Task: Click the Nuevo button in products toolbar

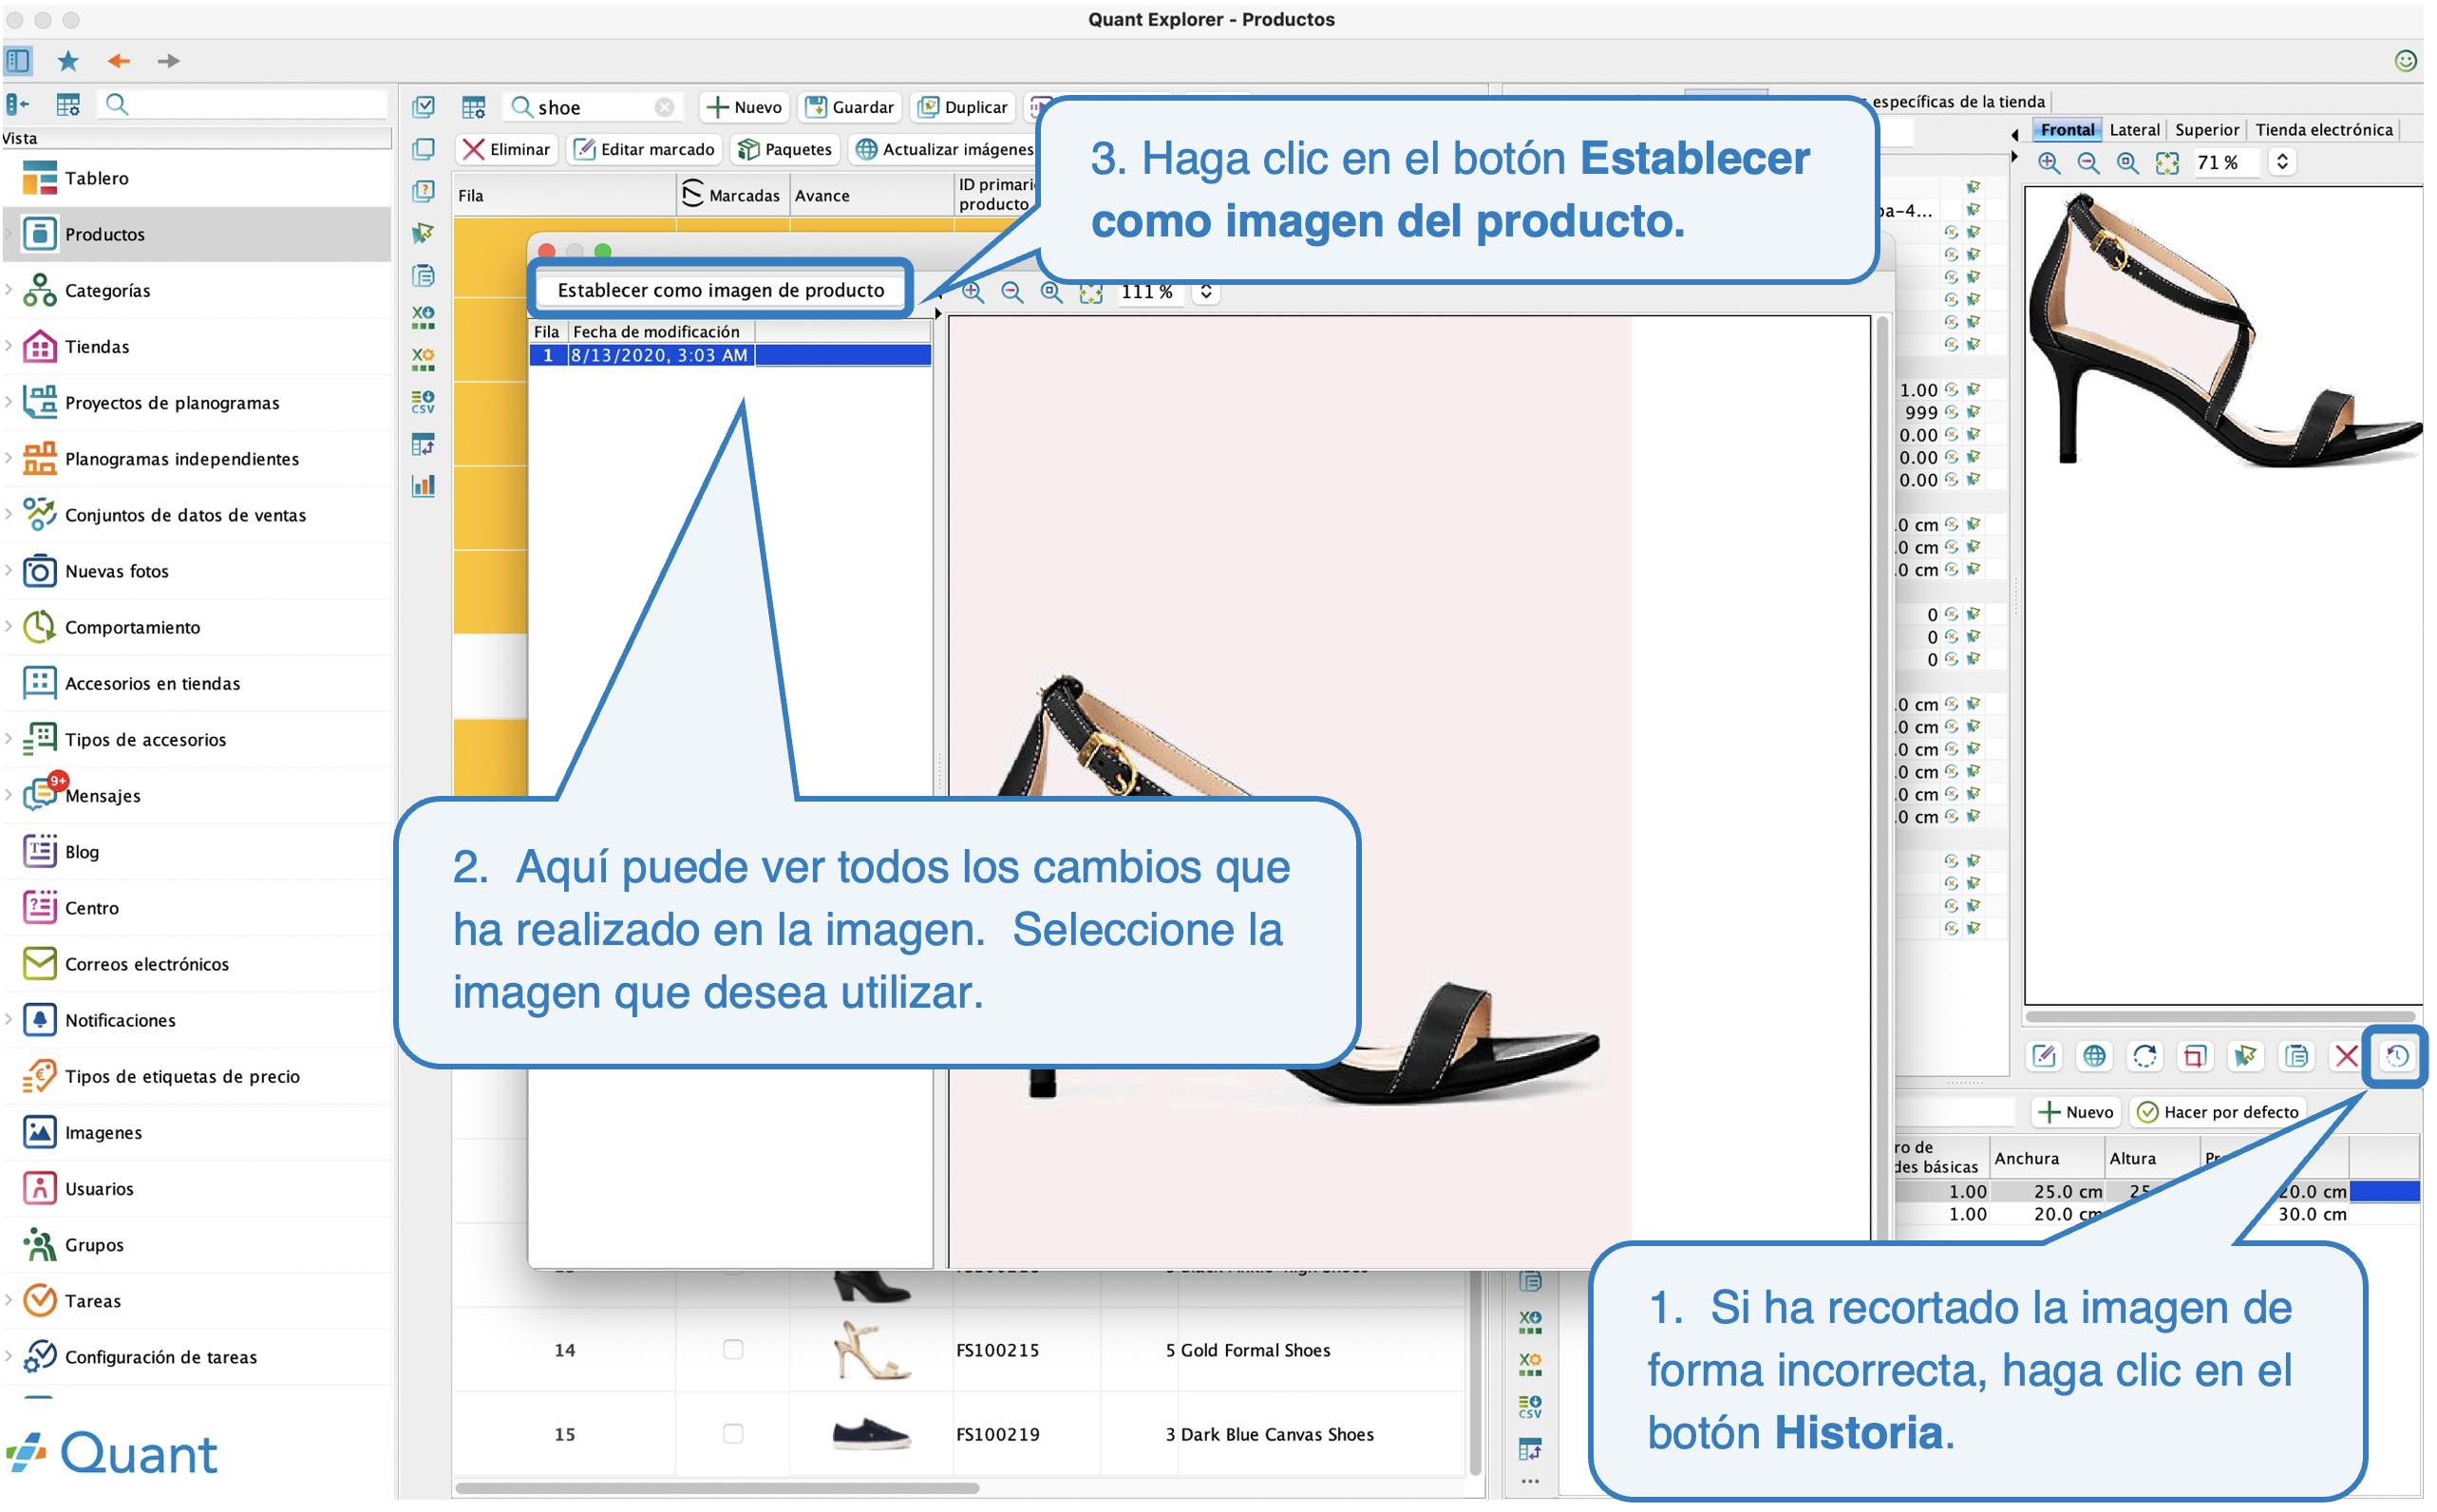Action: click(x=744, y=107)
